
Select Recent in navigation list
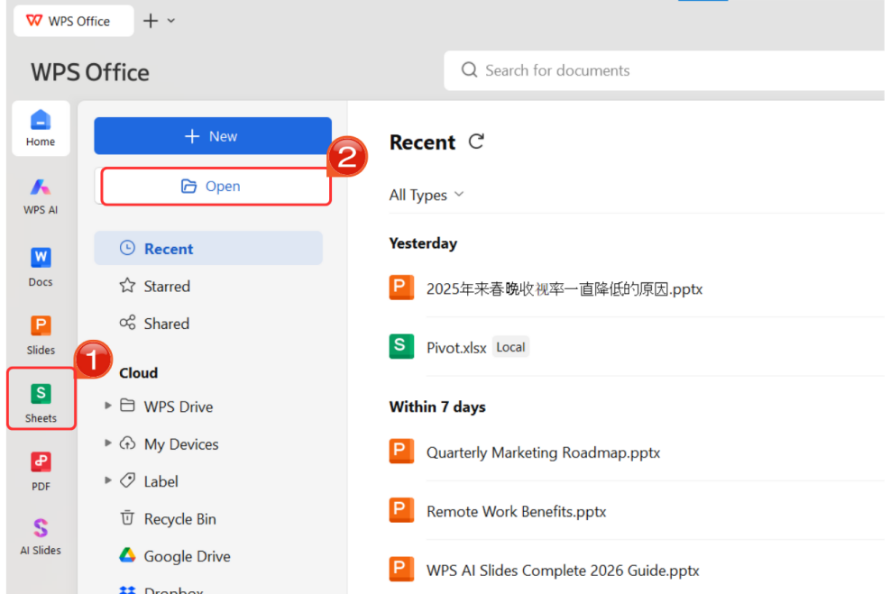coord(208,248)
